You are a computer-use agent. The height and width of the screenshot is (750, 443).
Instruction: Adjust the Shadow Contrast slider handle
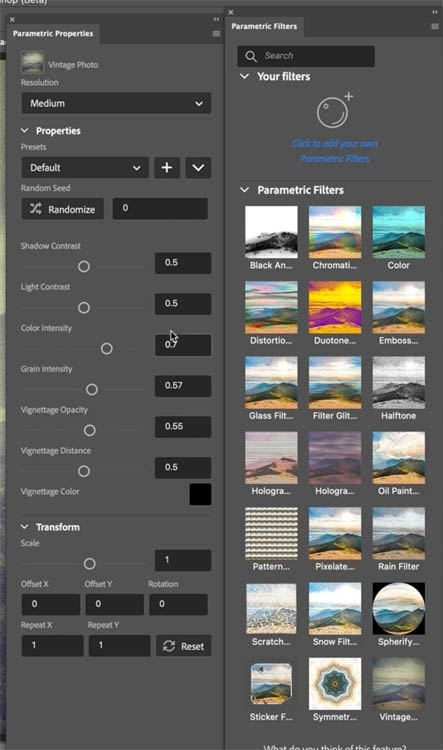point(84,267)
